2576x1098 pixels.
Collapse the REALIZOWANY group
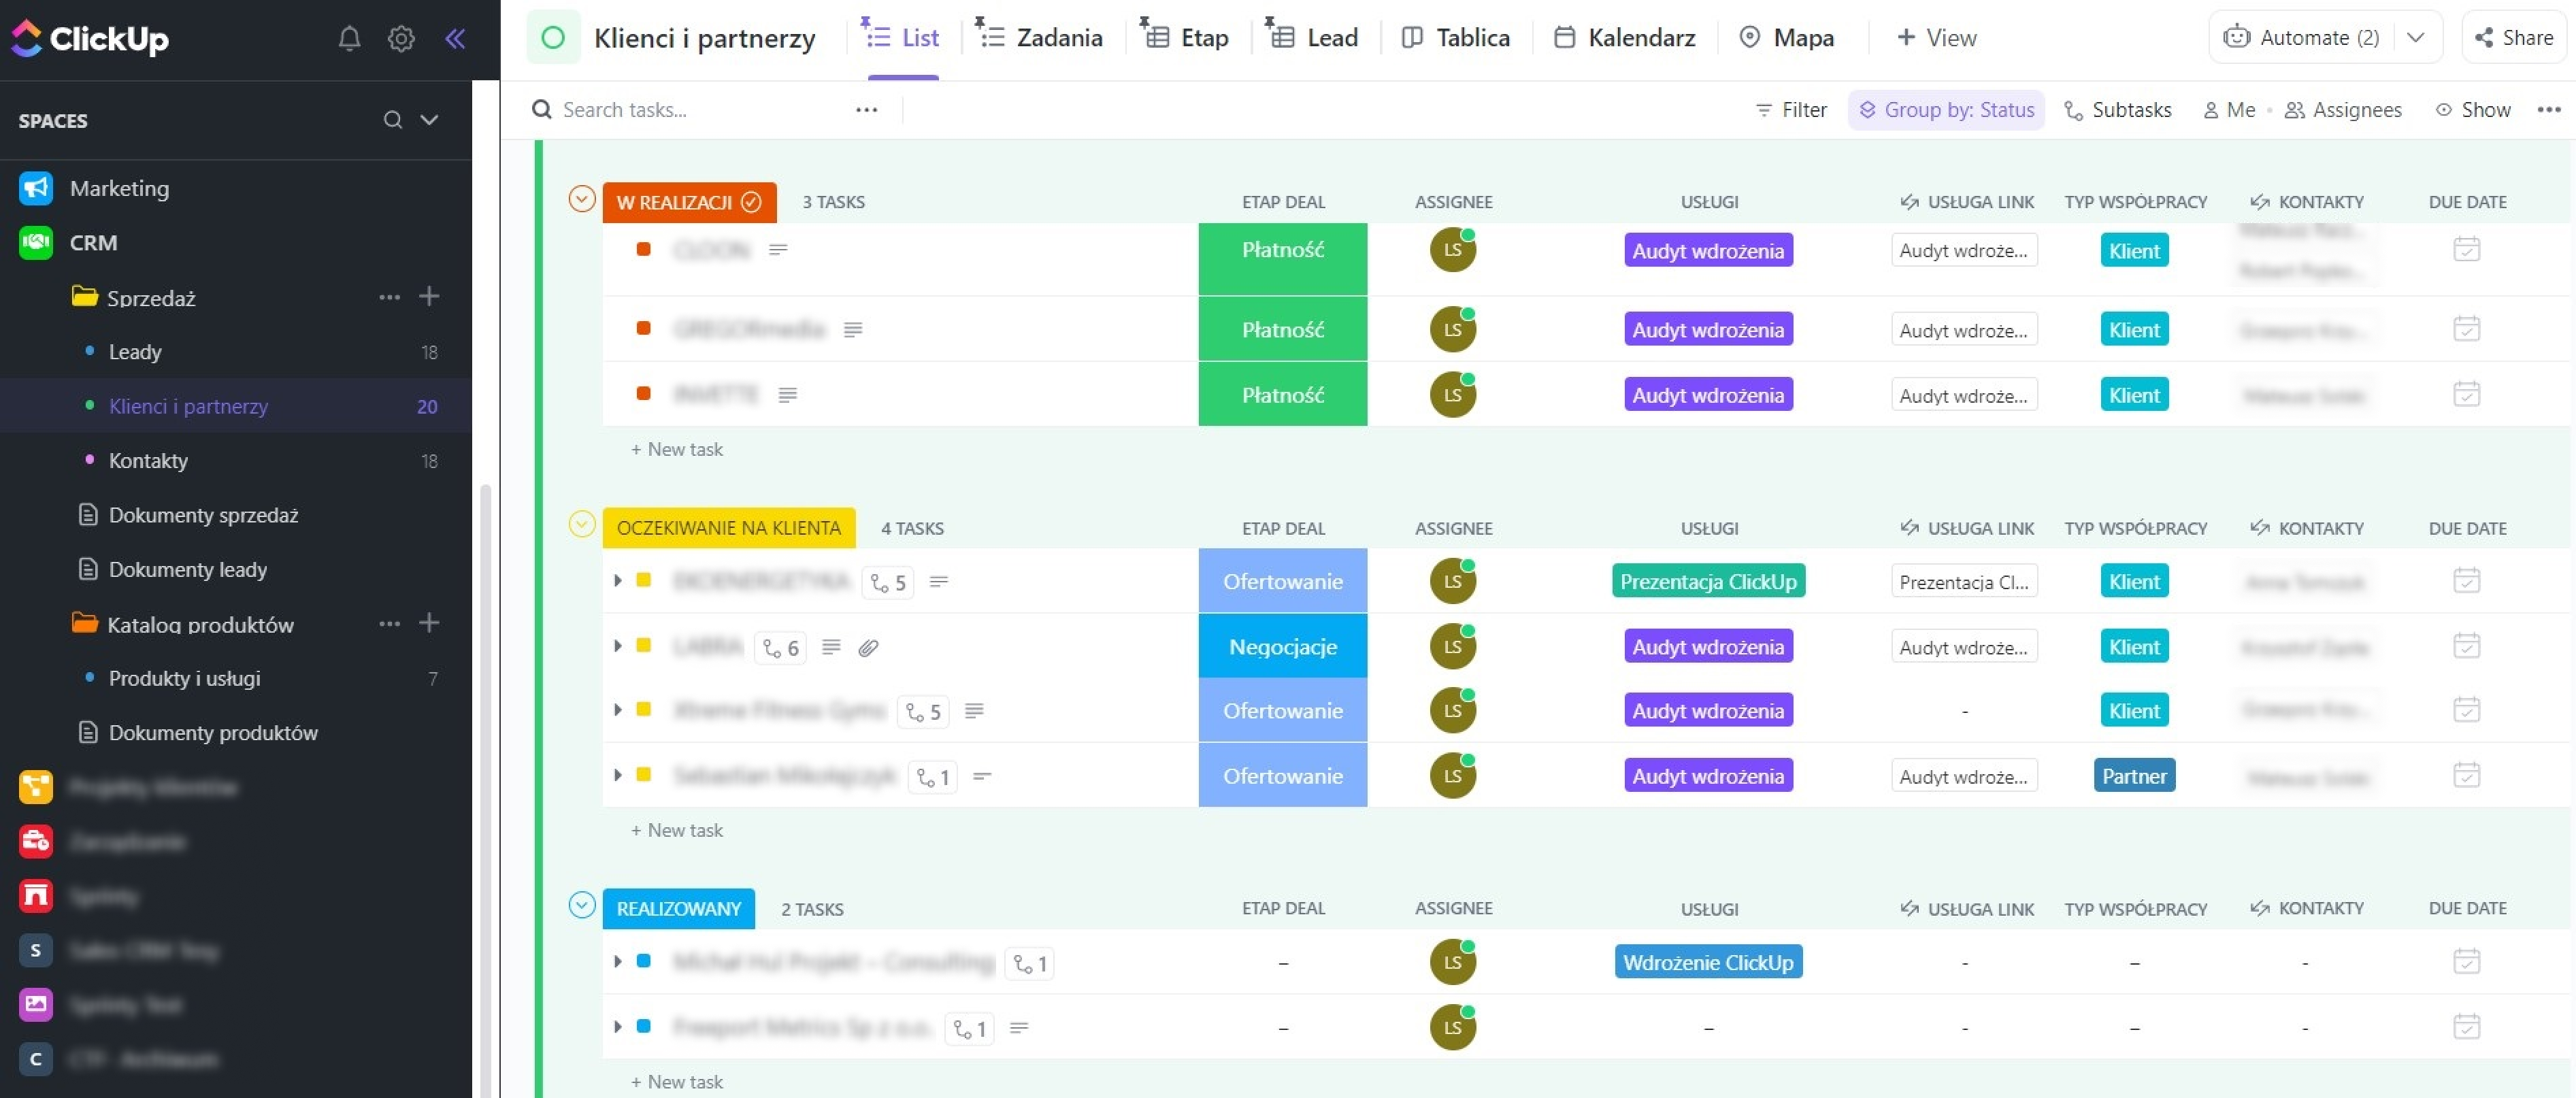[x=582, y=905]
